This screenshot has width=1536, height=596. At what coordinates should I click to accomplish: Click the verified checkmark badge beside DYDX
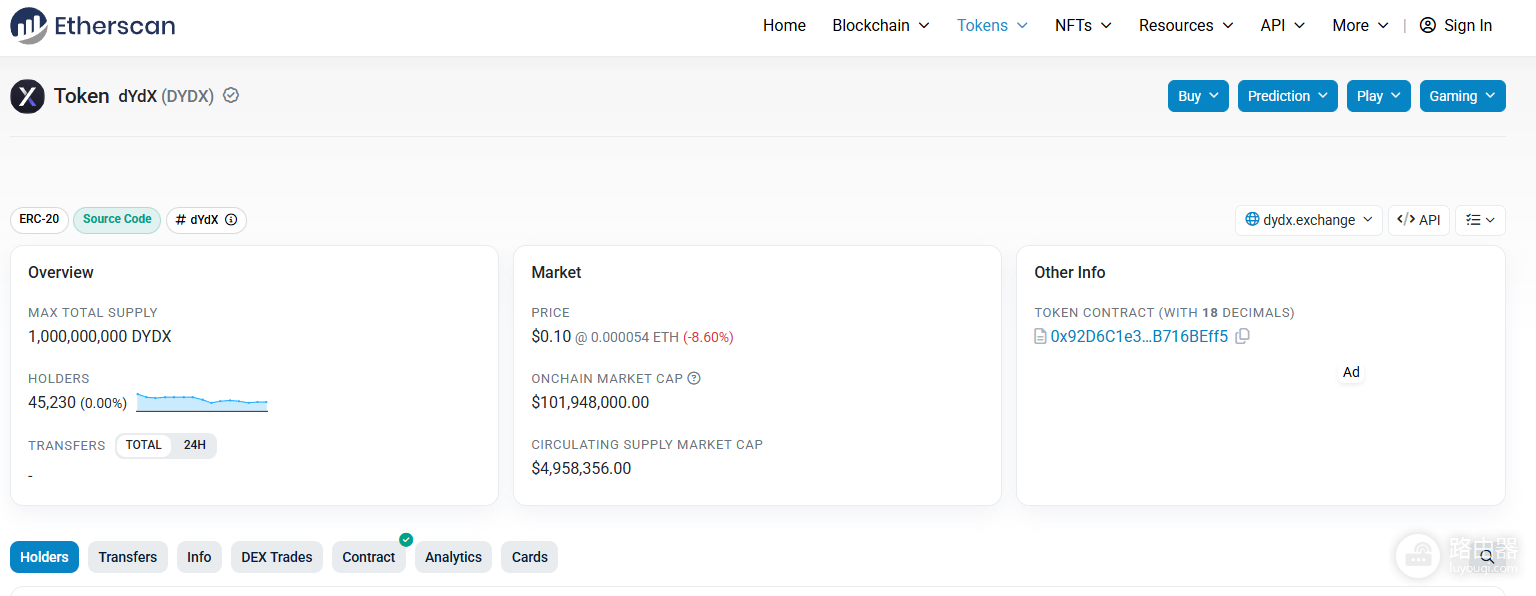[231, 96]
